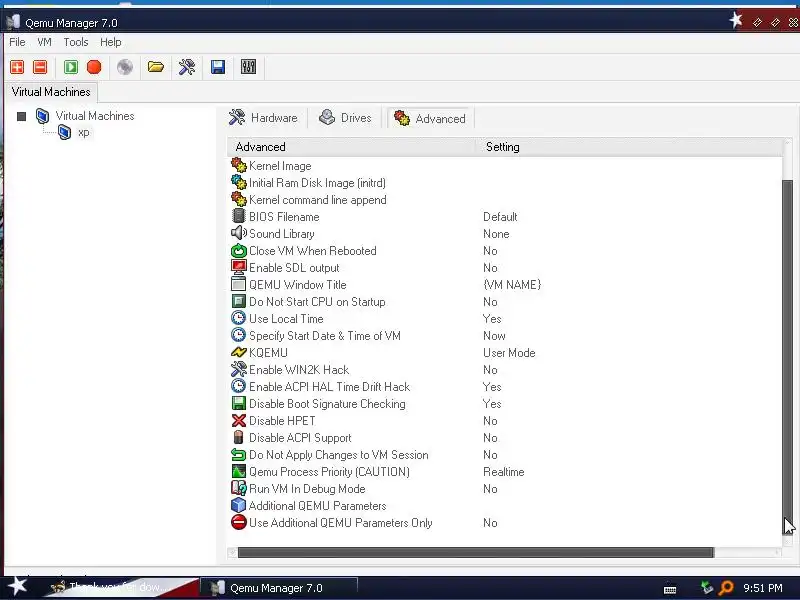Click the BIOS Filename 'Default' setting value

click(x=500, y=217)
